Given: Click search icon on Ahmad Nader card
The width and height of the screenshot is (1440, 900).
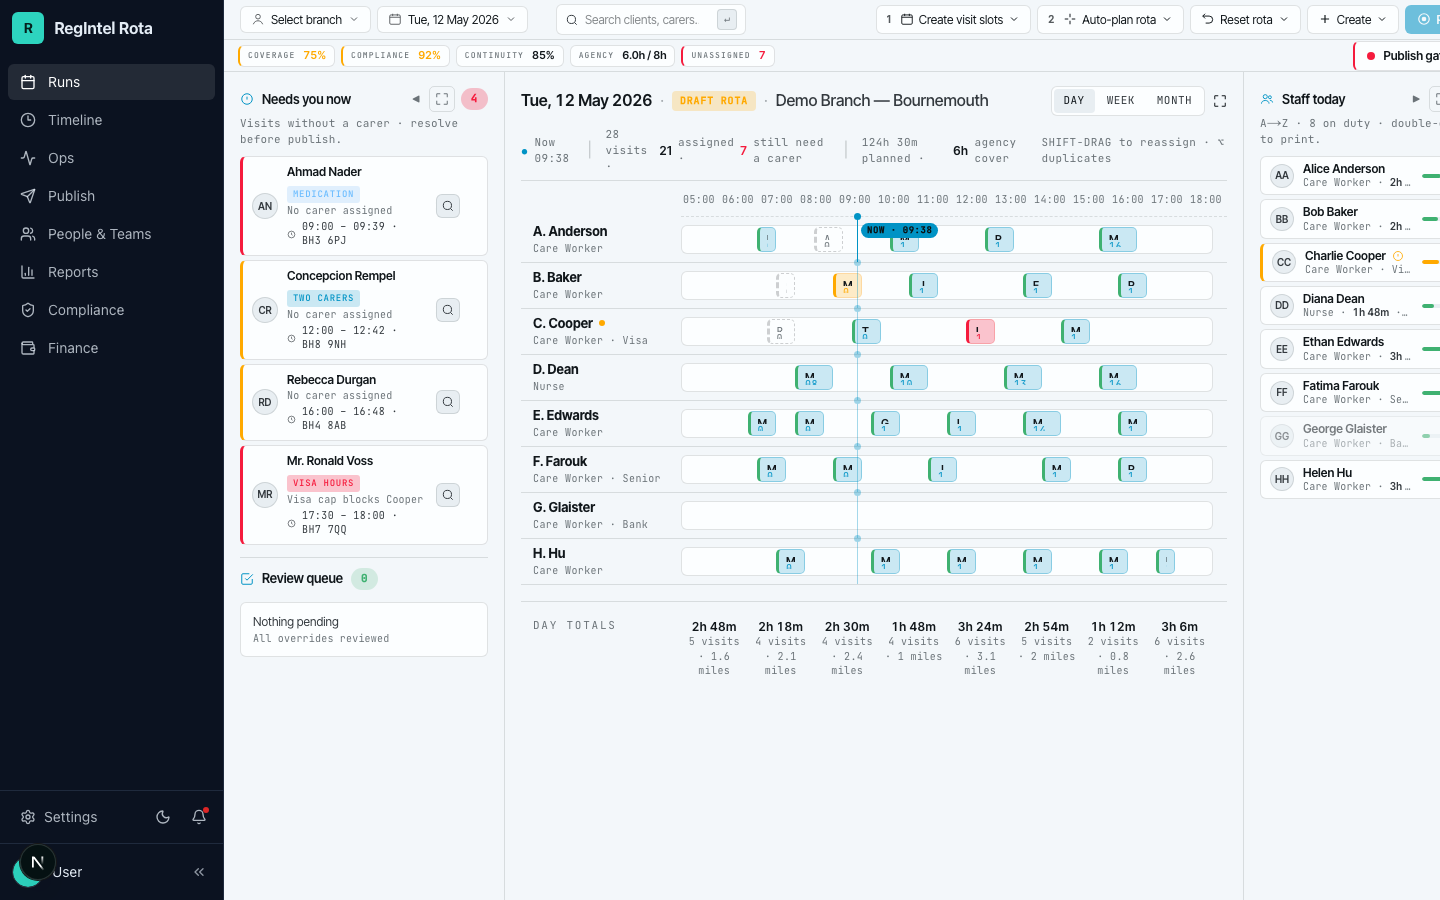Looking at the screenshot, I should pos(448,206).
